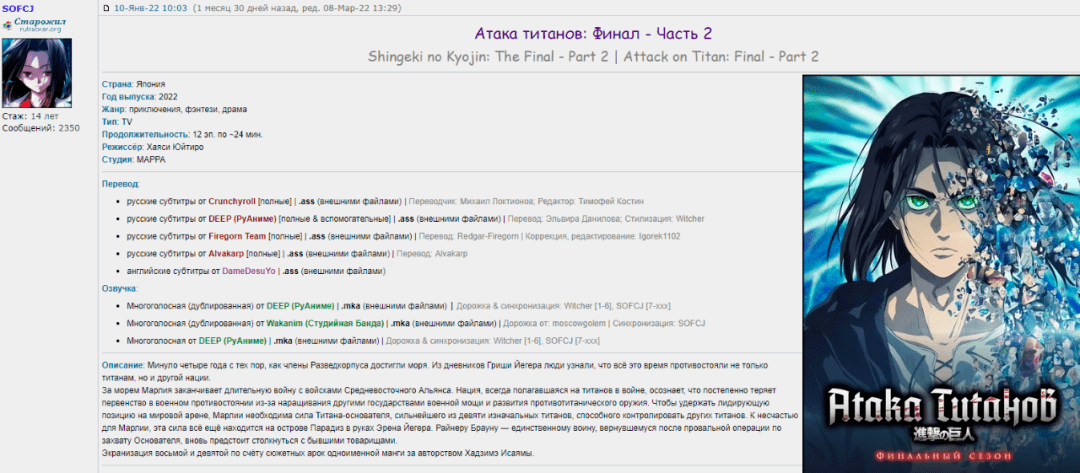1080x473 pixels.
Task: Click the Shingeki no Kyojin English subtitle heading
Action: tap(594, 57)
